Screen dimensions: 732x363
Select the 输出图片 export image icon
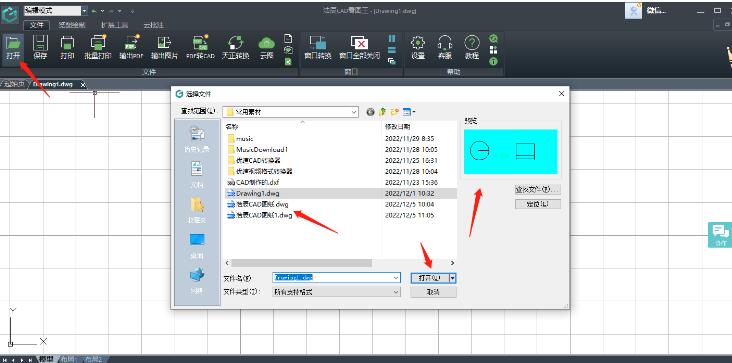[x=164, y=47]
